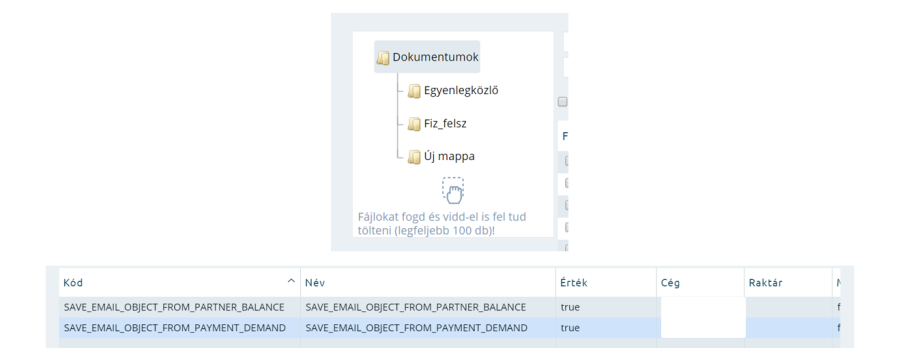Click the drag-and-drop hand upload icon
900x361 pixels.
[453, 190]
